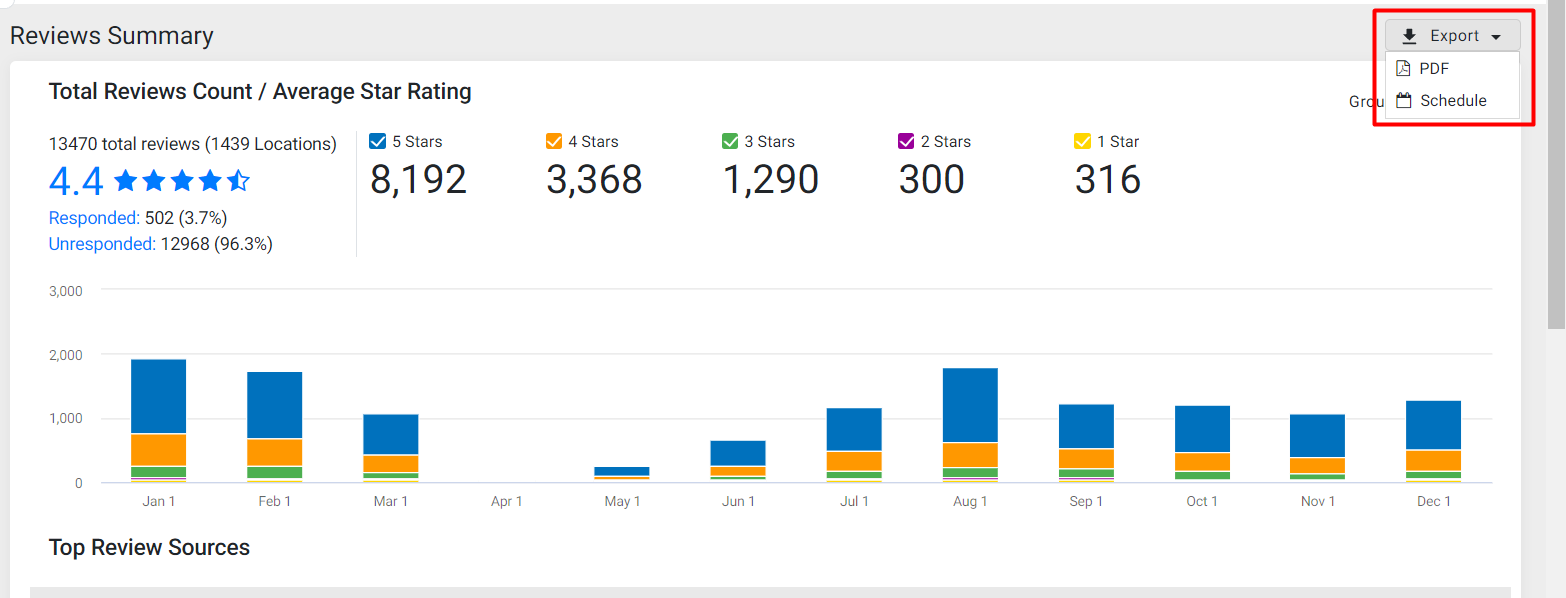1566x598 pixels.
Task: Open the Responded reviews link
Action: click(x=94, y=218)
